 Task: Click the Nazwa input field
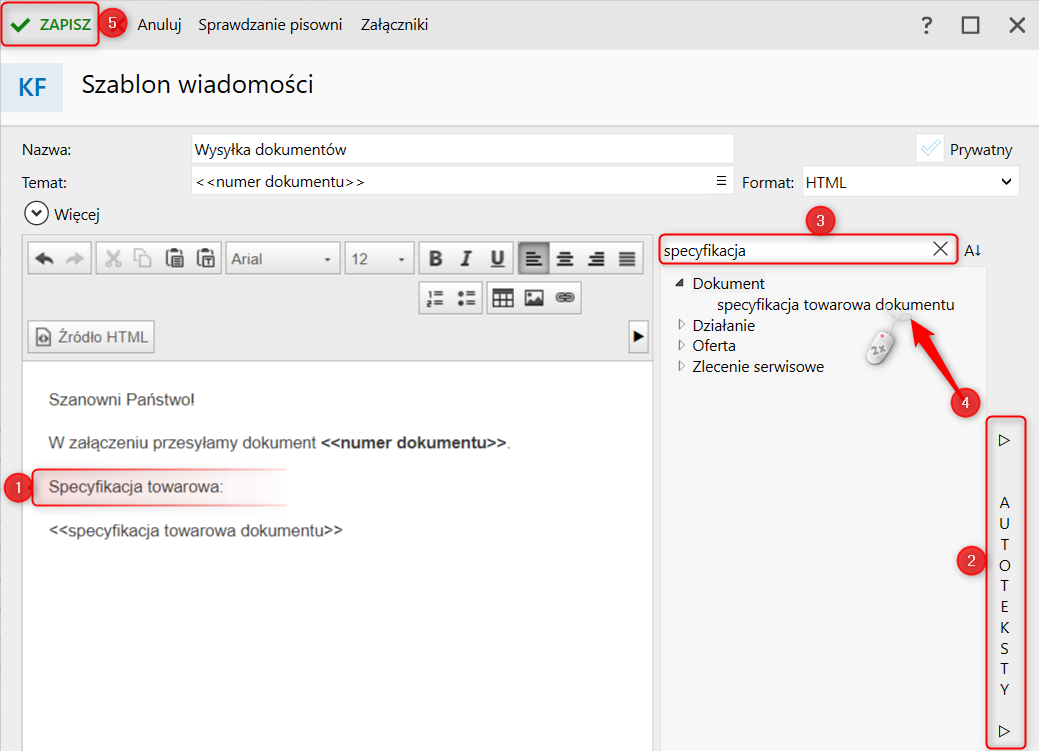pyautogui.click(x=463, y=149)
